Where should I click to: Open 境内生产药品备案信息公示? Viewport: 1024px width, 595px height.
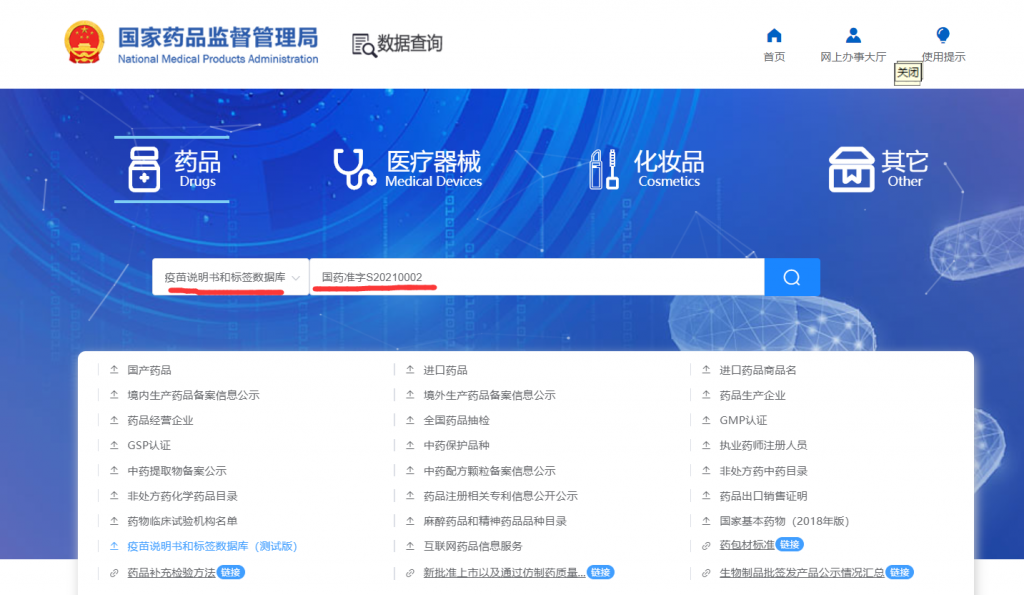193,395
